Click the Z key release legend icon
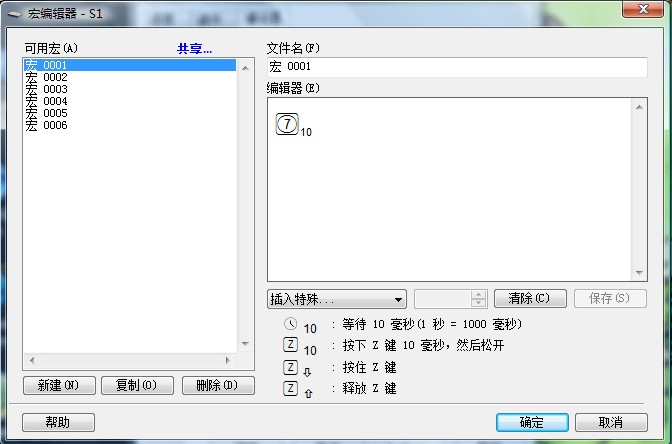Screen dimensions: 672x444 290,389
